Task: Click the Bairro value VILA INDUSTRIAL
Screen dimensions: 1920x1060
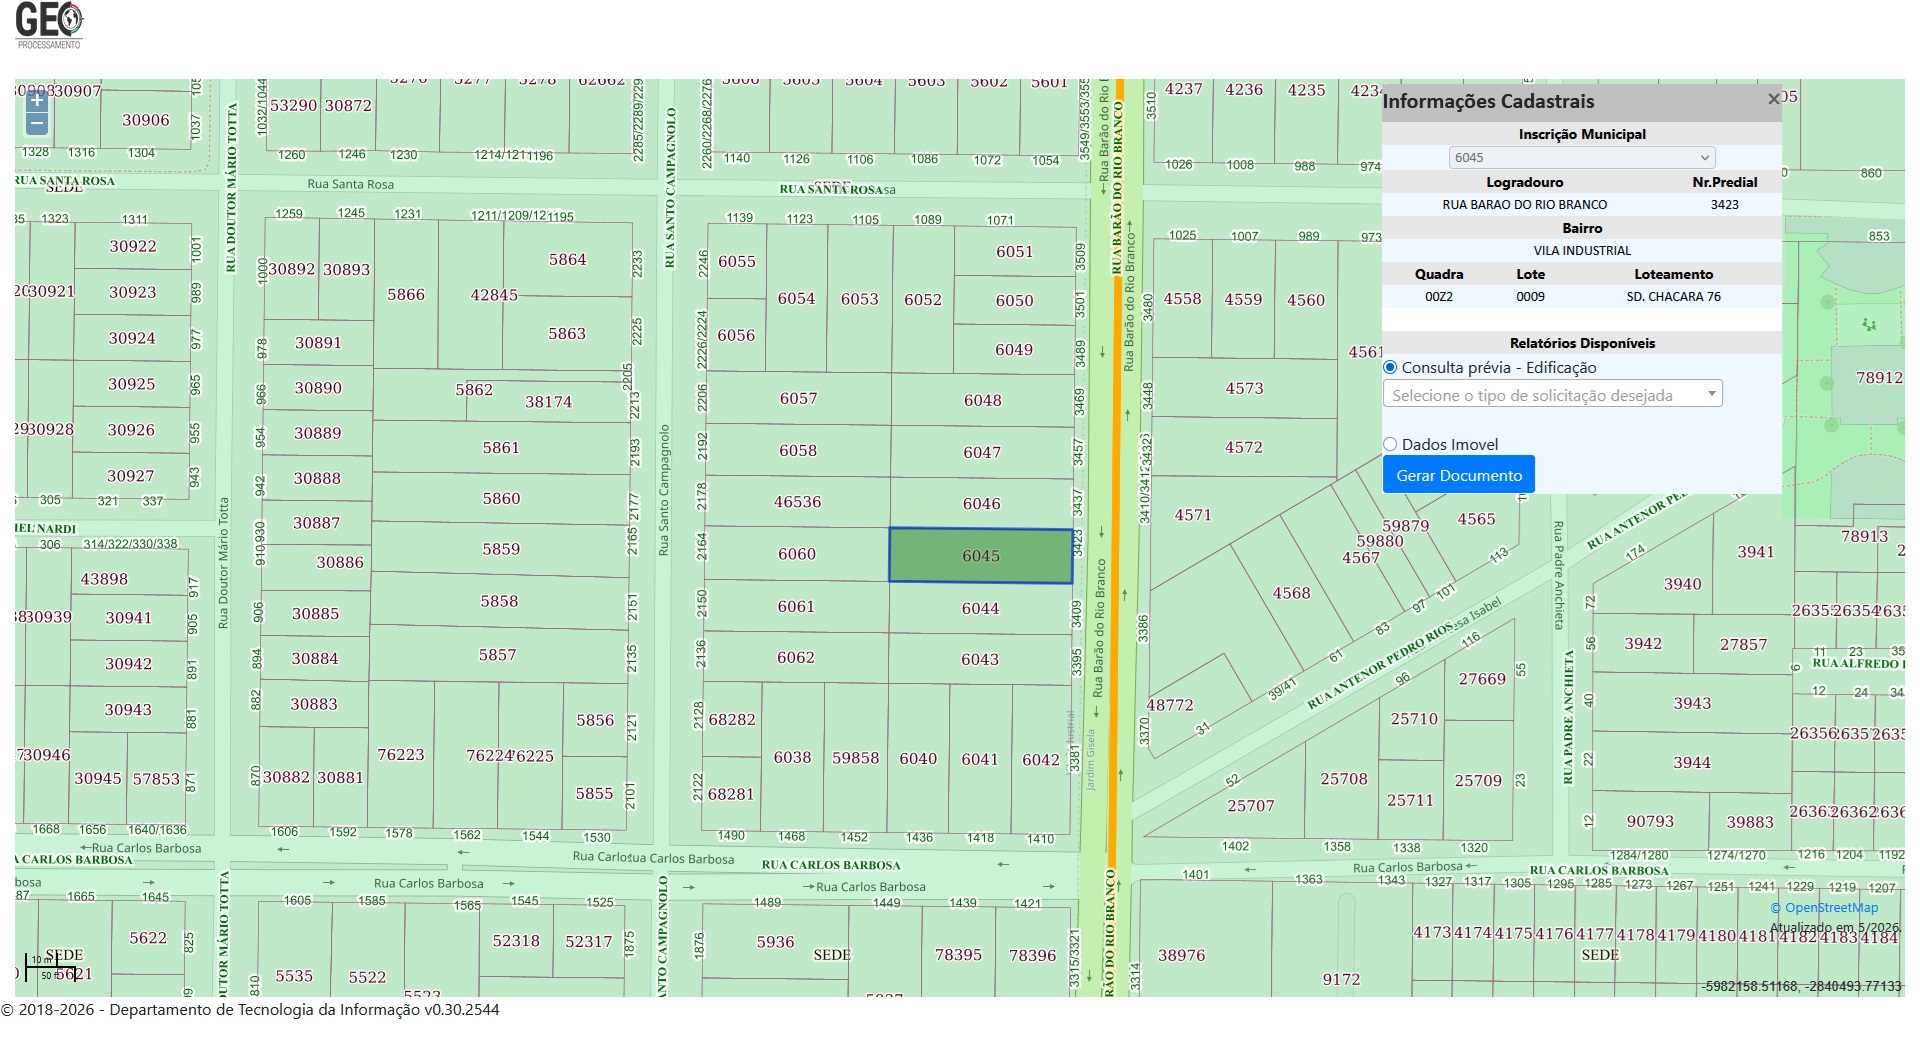Action: pos(1582,250)
